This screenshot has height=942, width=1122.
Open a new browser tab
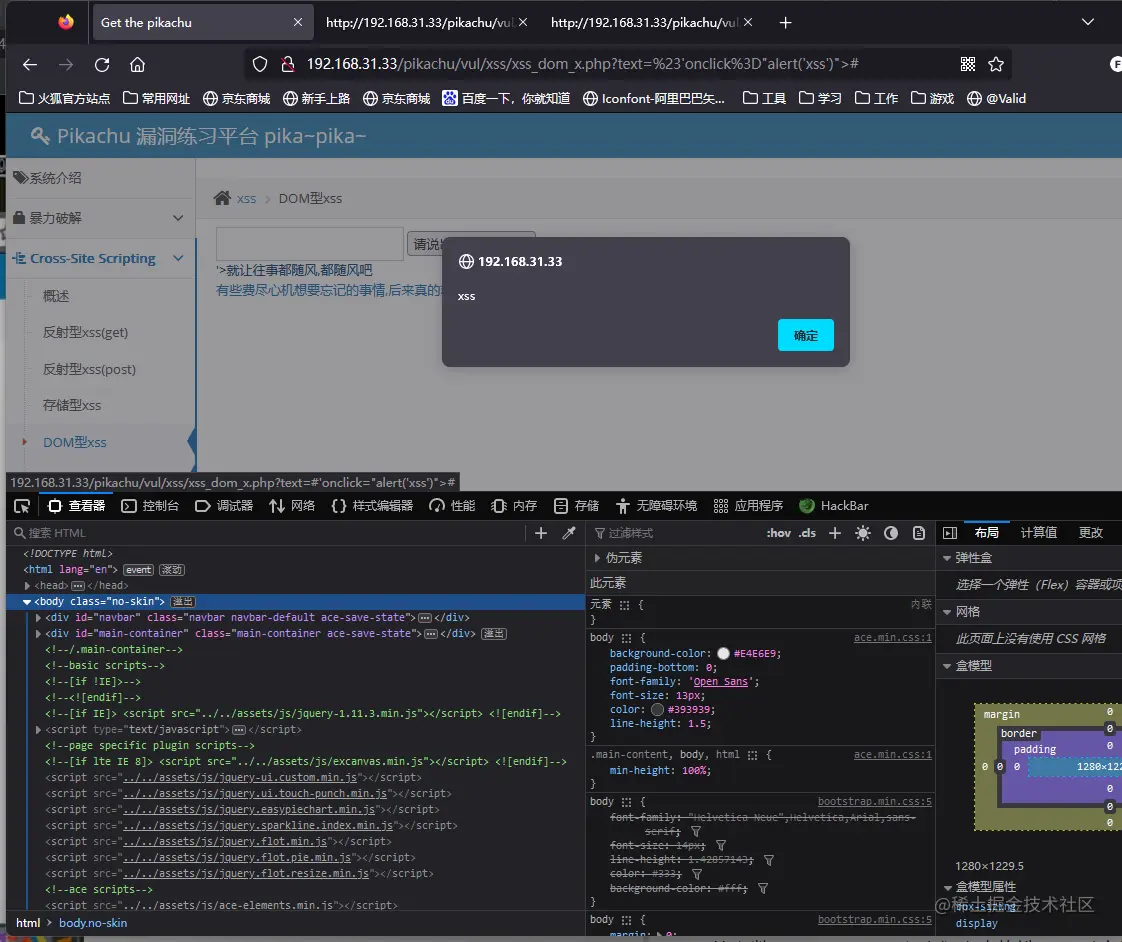click(x=785, y=22)
